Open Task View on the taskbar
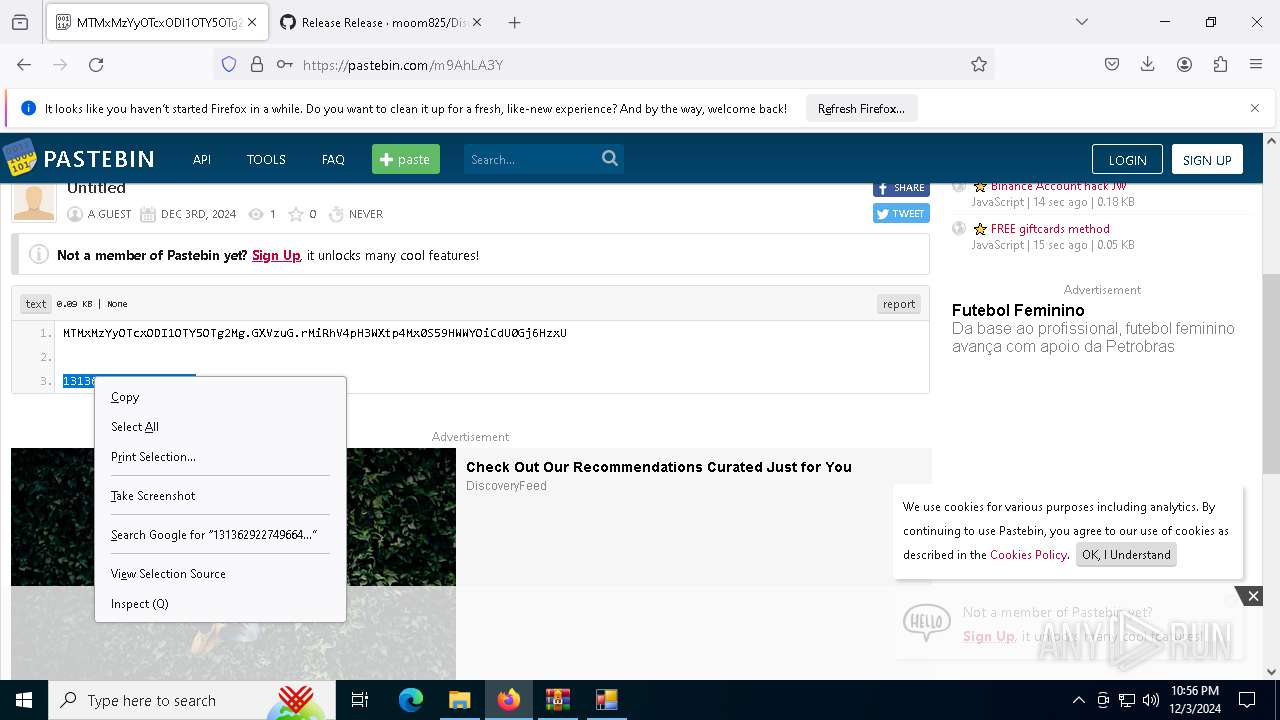The width and height of the screenshot is (1280, 720). point(360,700)
